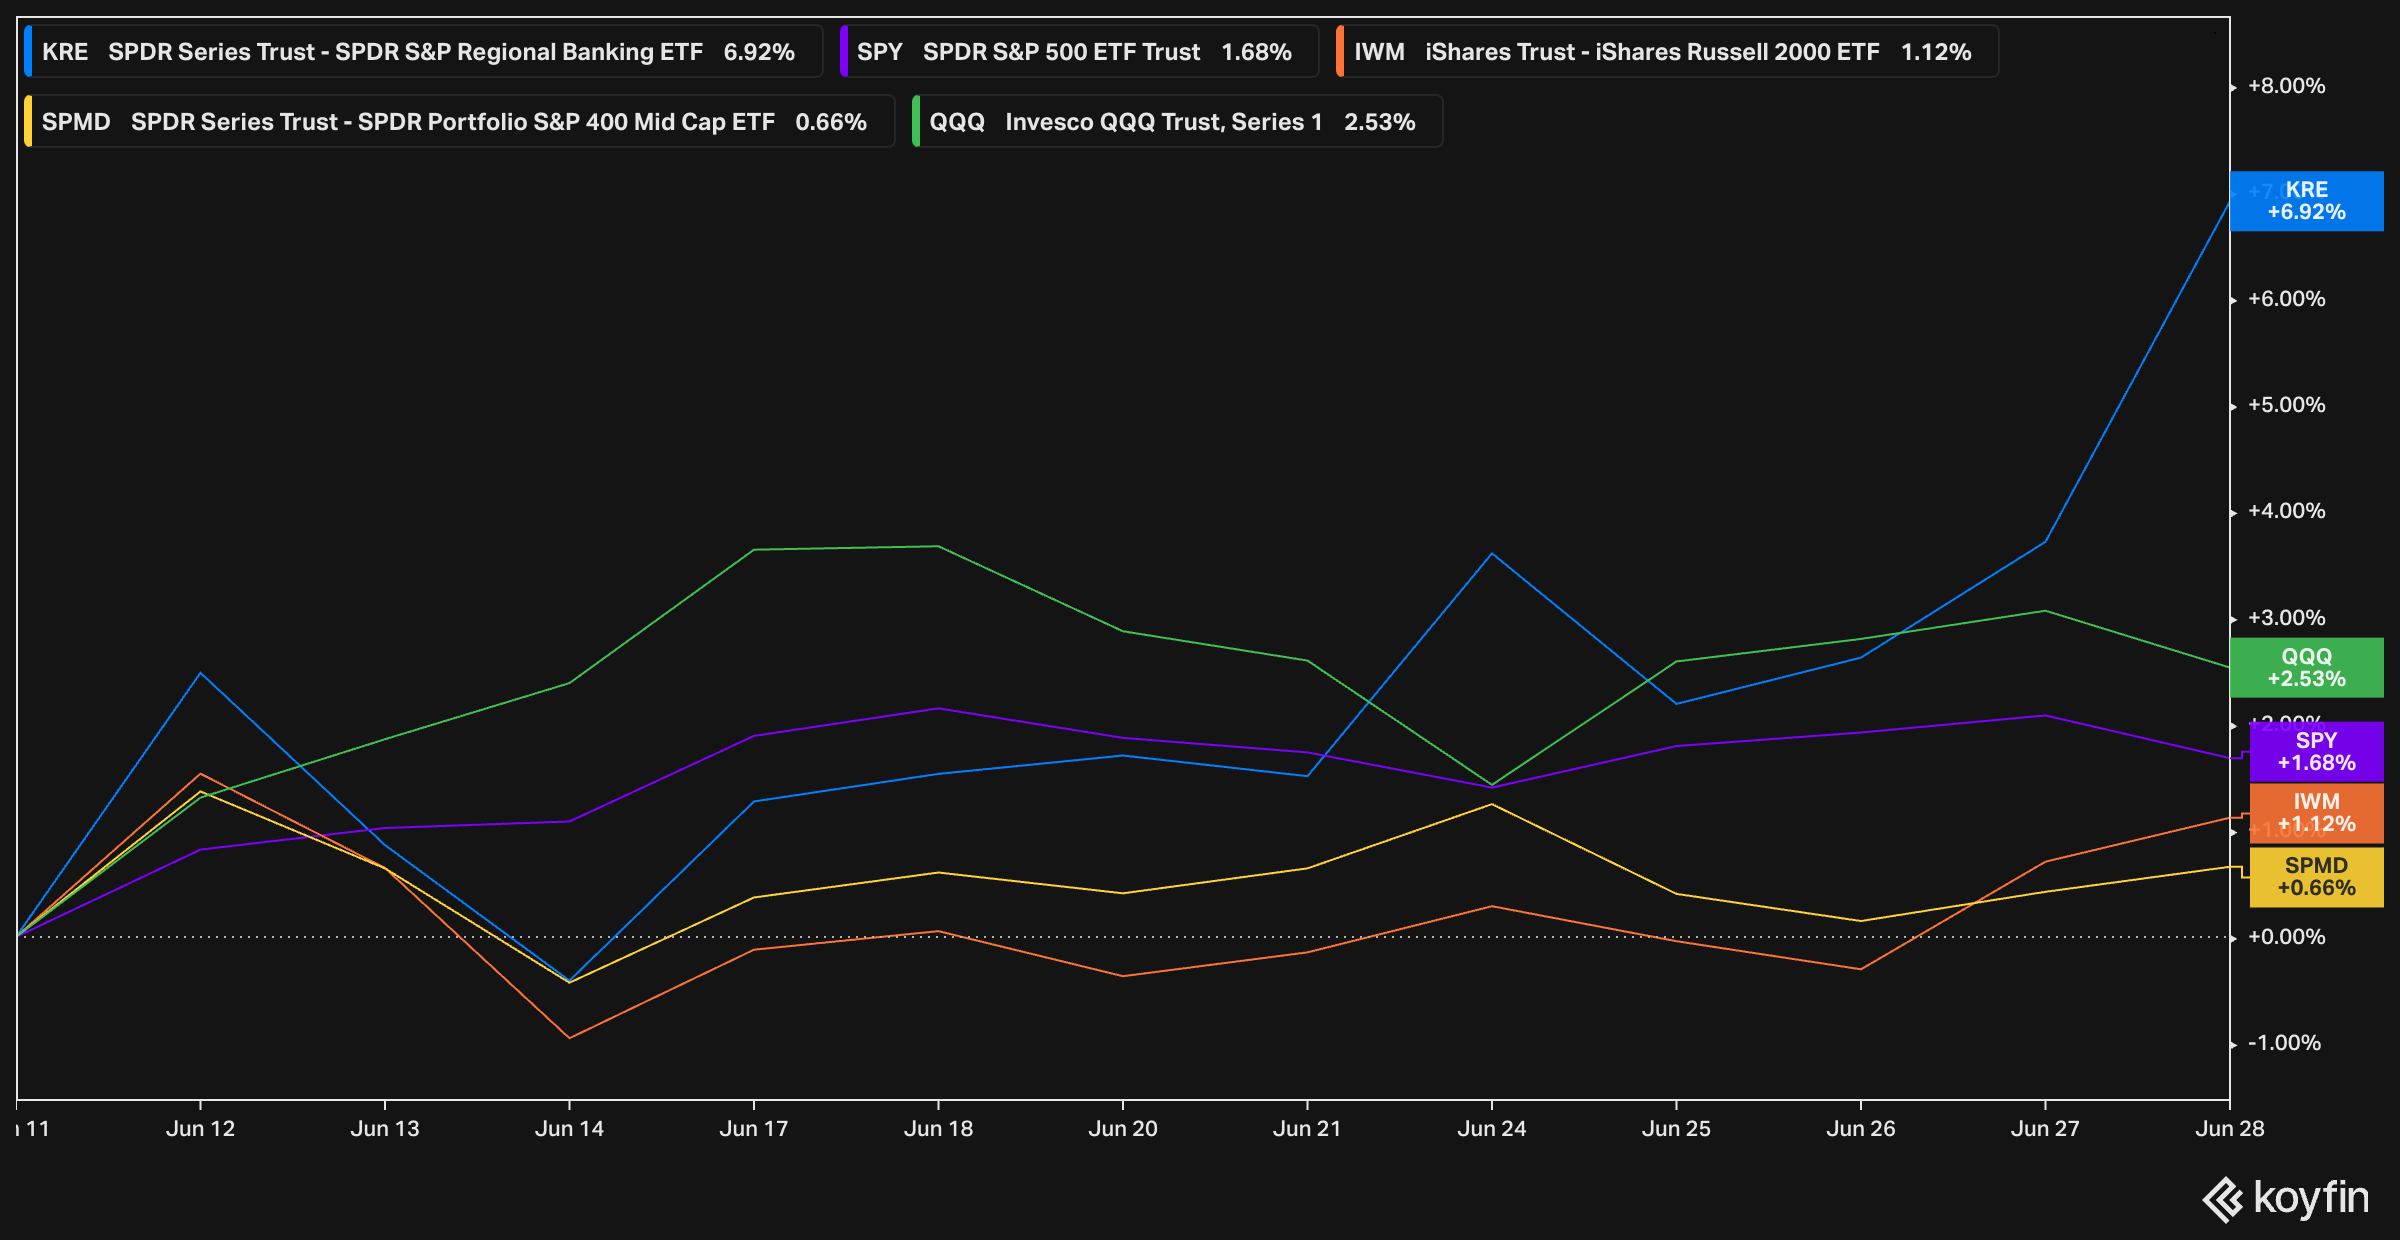Click the Jun 28 date axis label

2229,1128
